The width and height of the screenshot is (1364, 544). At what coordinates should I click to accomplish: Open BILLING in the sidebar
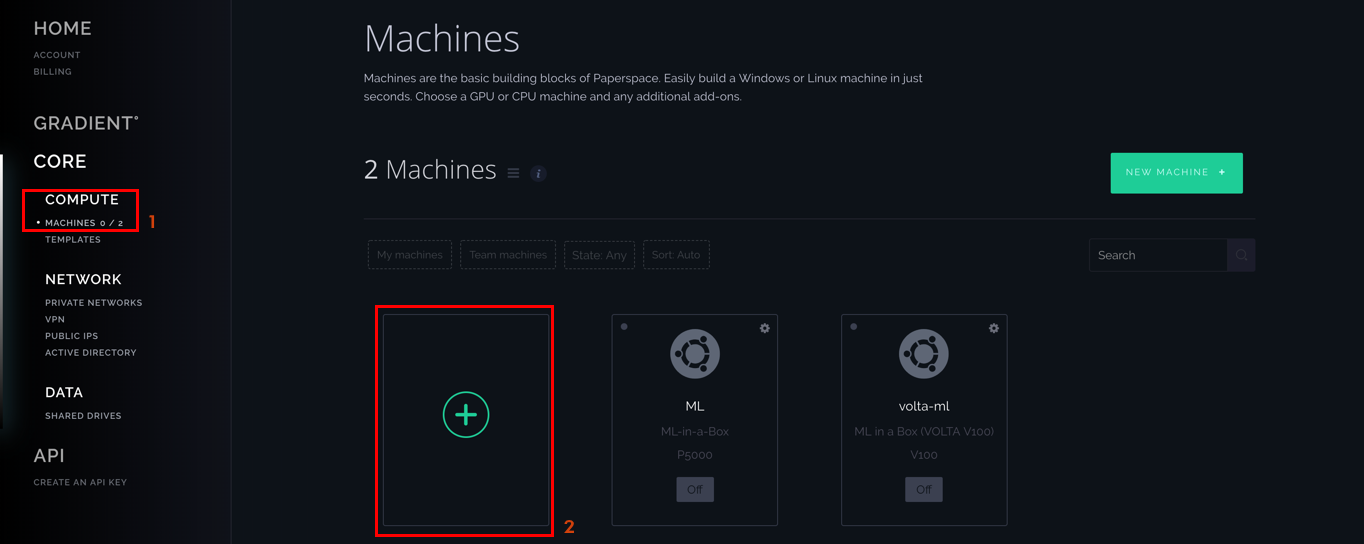coord(53,72)
